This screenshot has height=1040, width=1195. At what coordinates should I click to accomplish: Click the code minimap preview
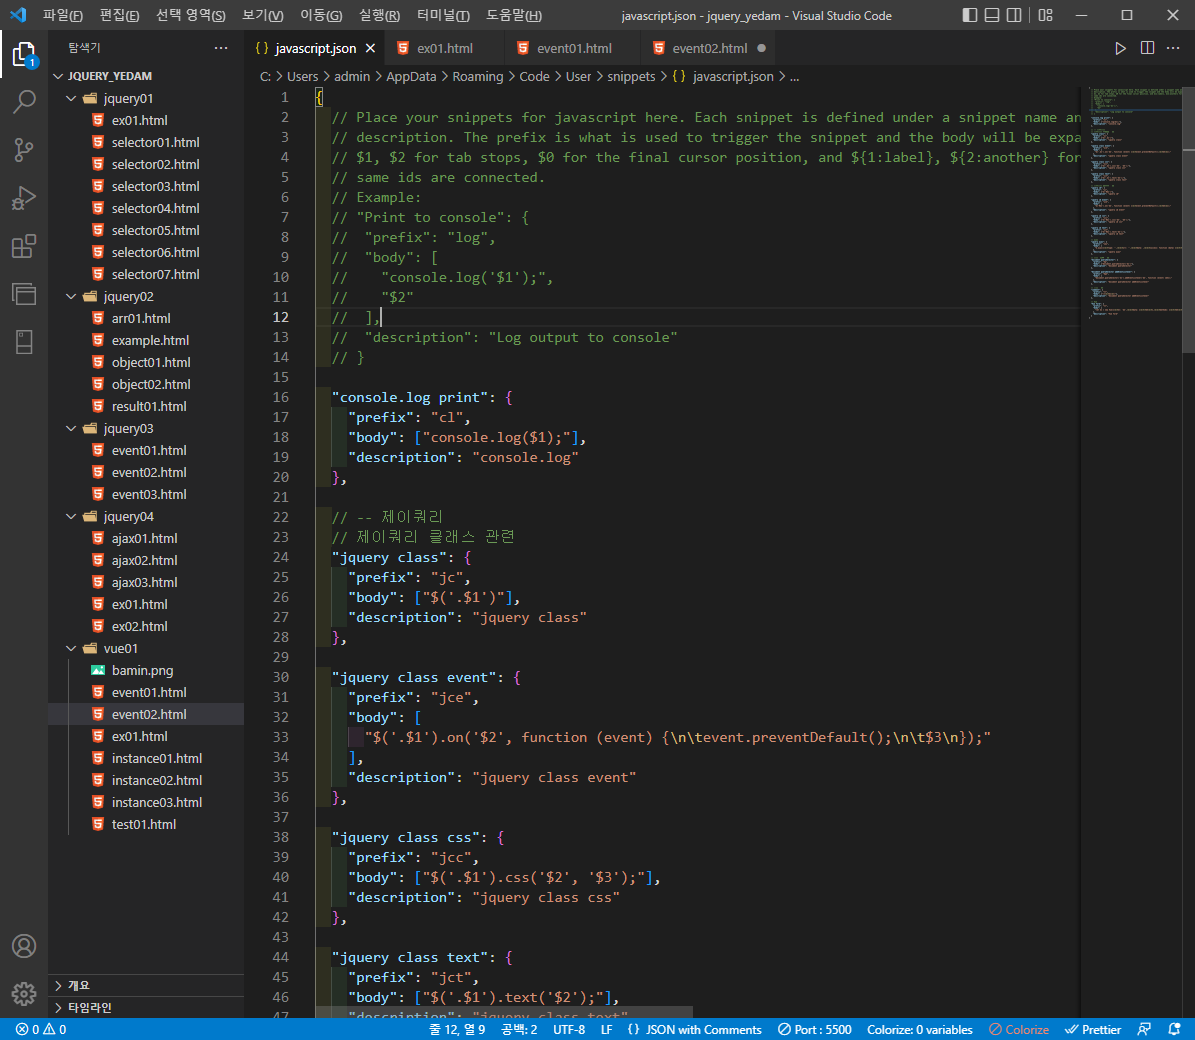click(1134, 202)
